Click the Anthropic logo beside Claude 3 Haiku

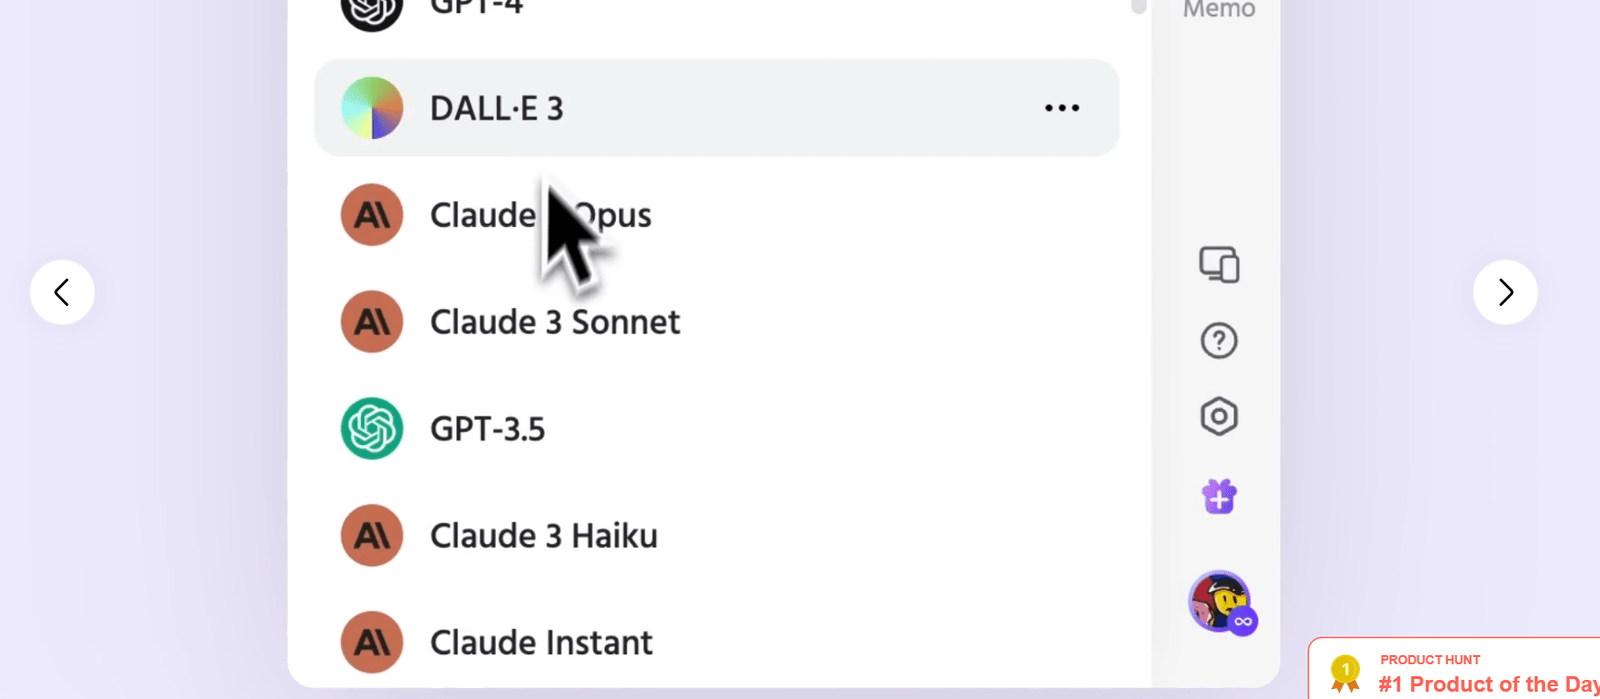tap(372, 536)
